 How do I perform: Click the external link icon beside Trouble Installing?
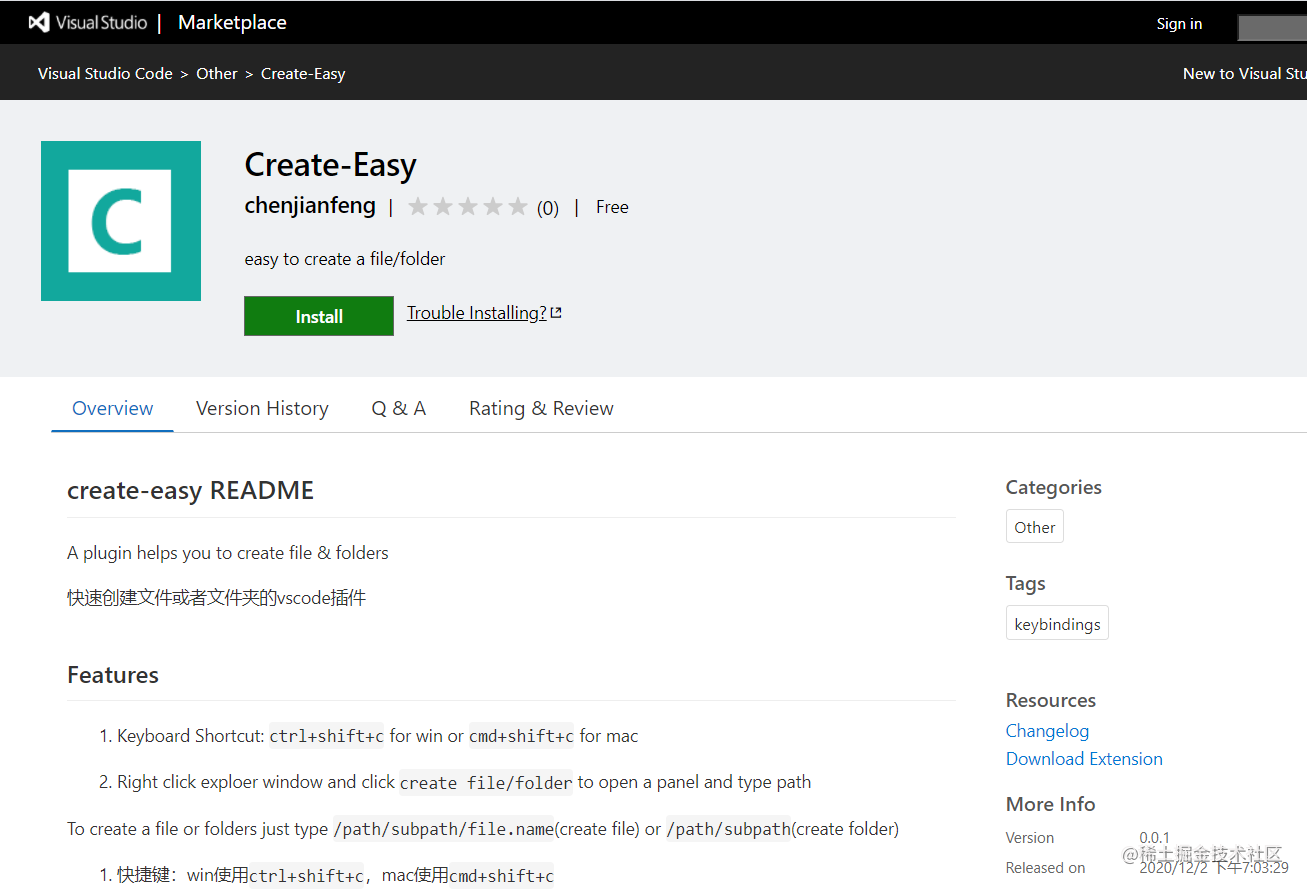click(x=556, y=313)
